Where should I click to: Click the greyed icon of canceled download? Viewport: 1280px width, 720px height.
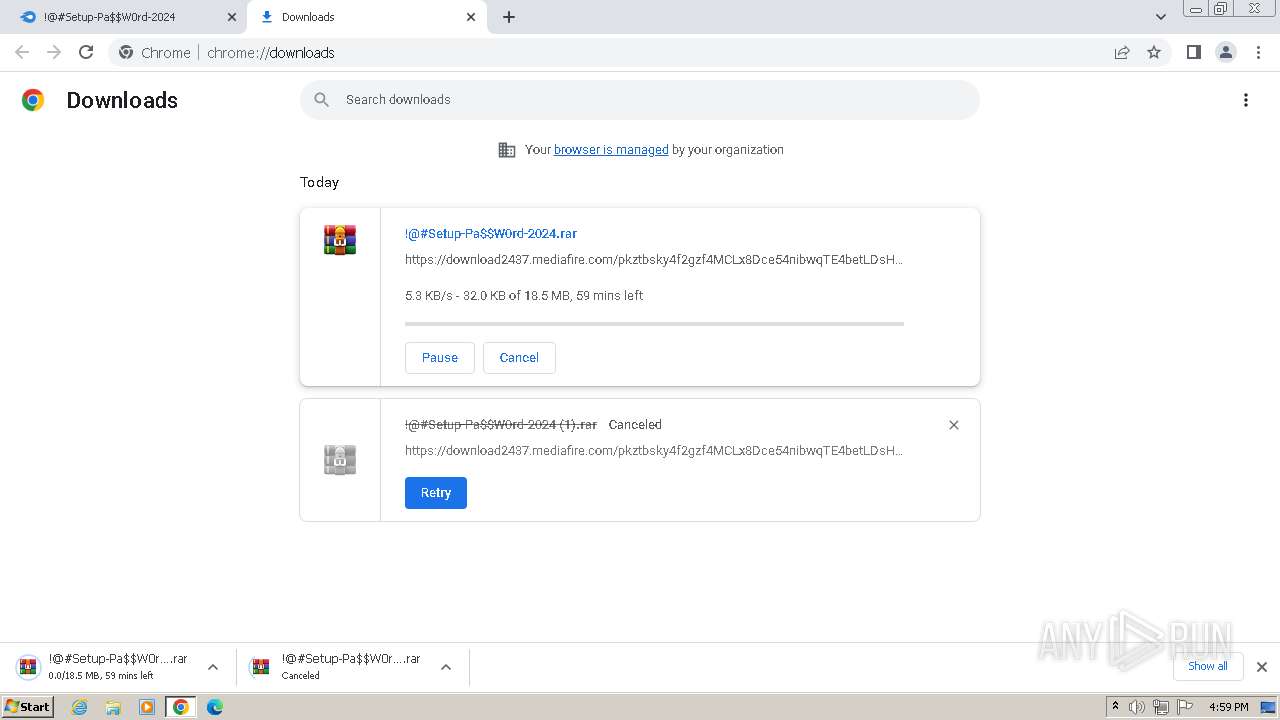coord(340,460)
